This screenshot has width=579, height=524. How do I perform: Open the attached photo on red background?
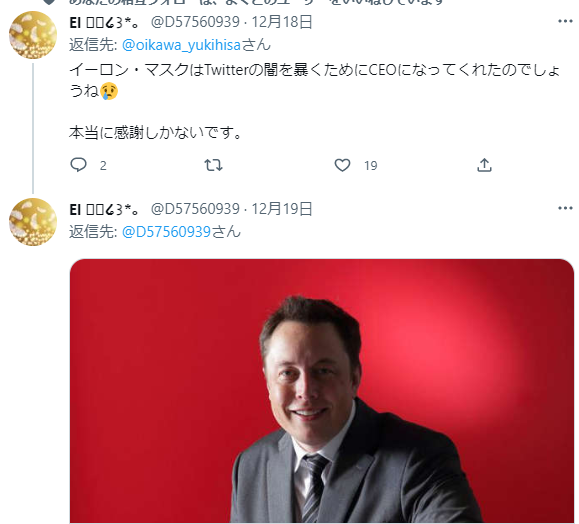(x=322, y=391)
